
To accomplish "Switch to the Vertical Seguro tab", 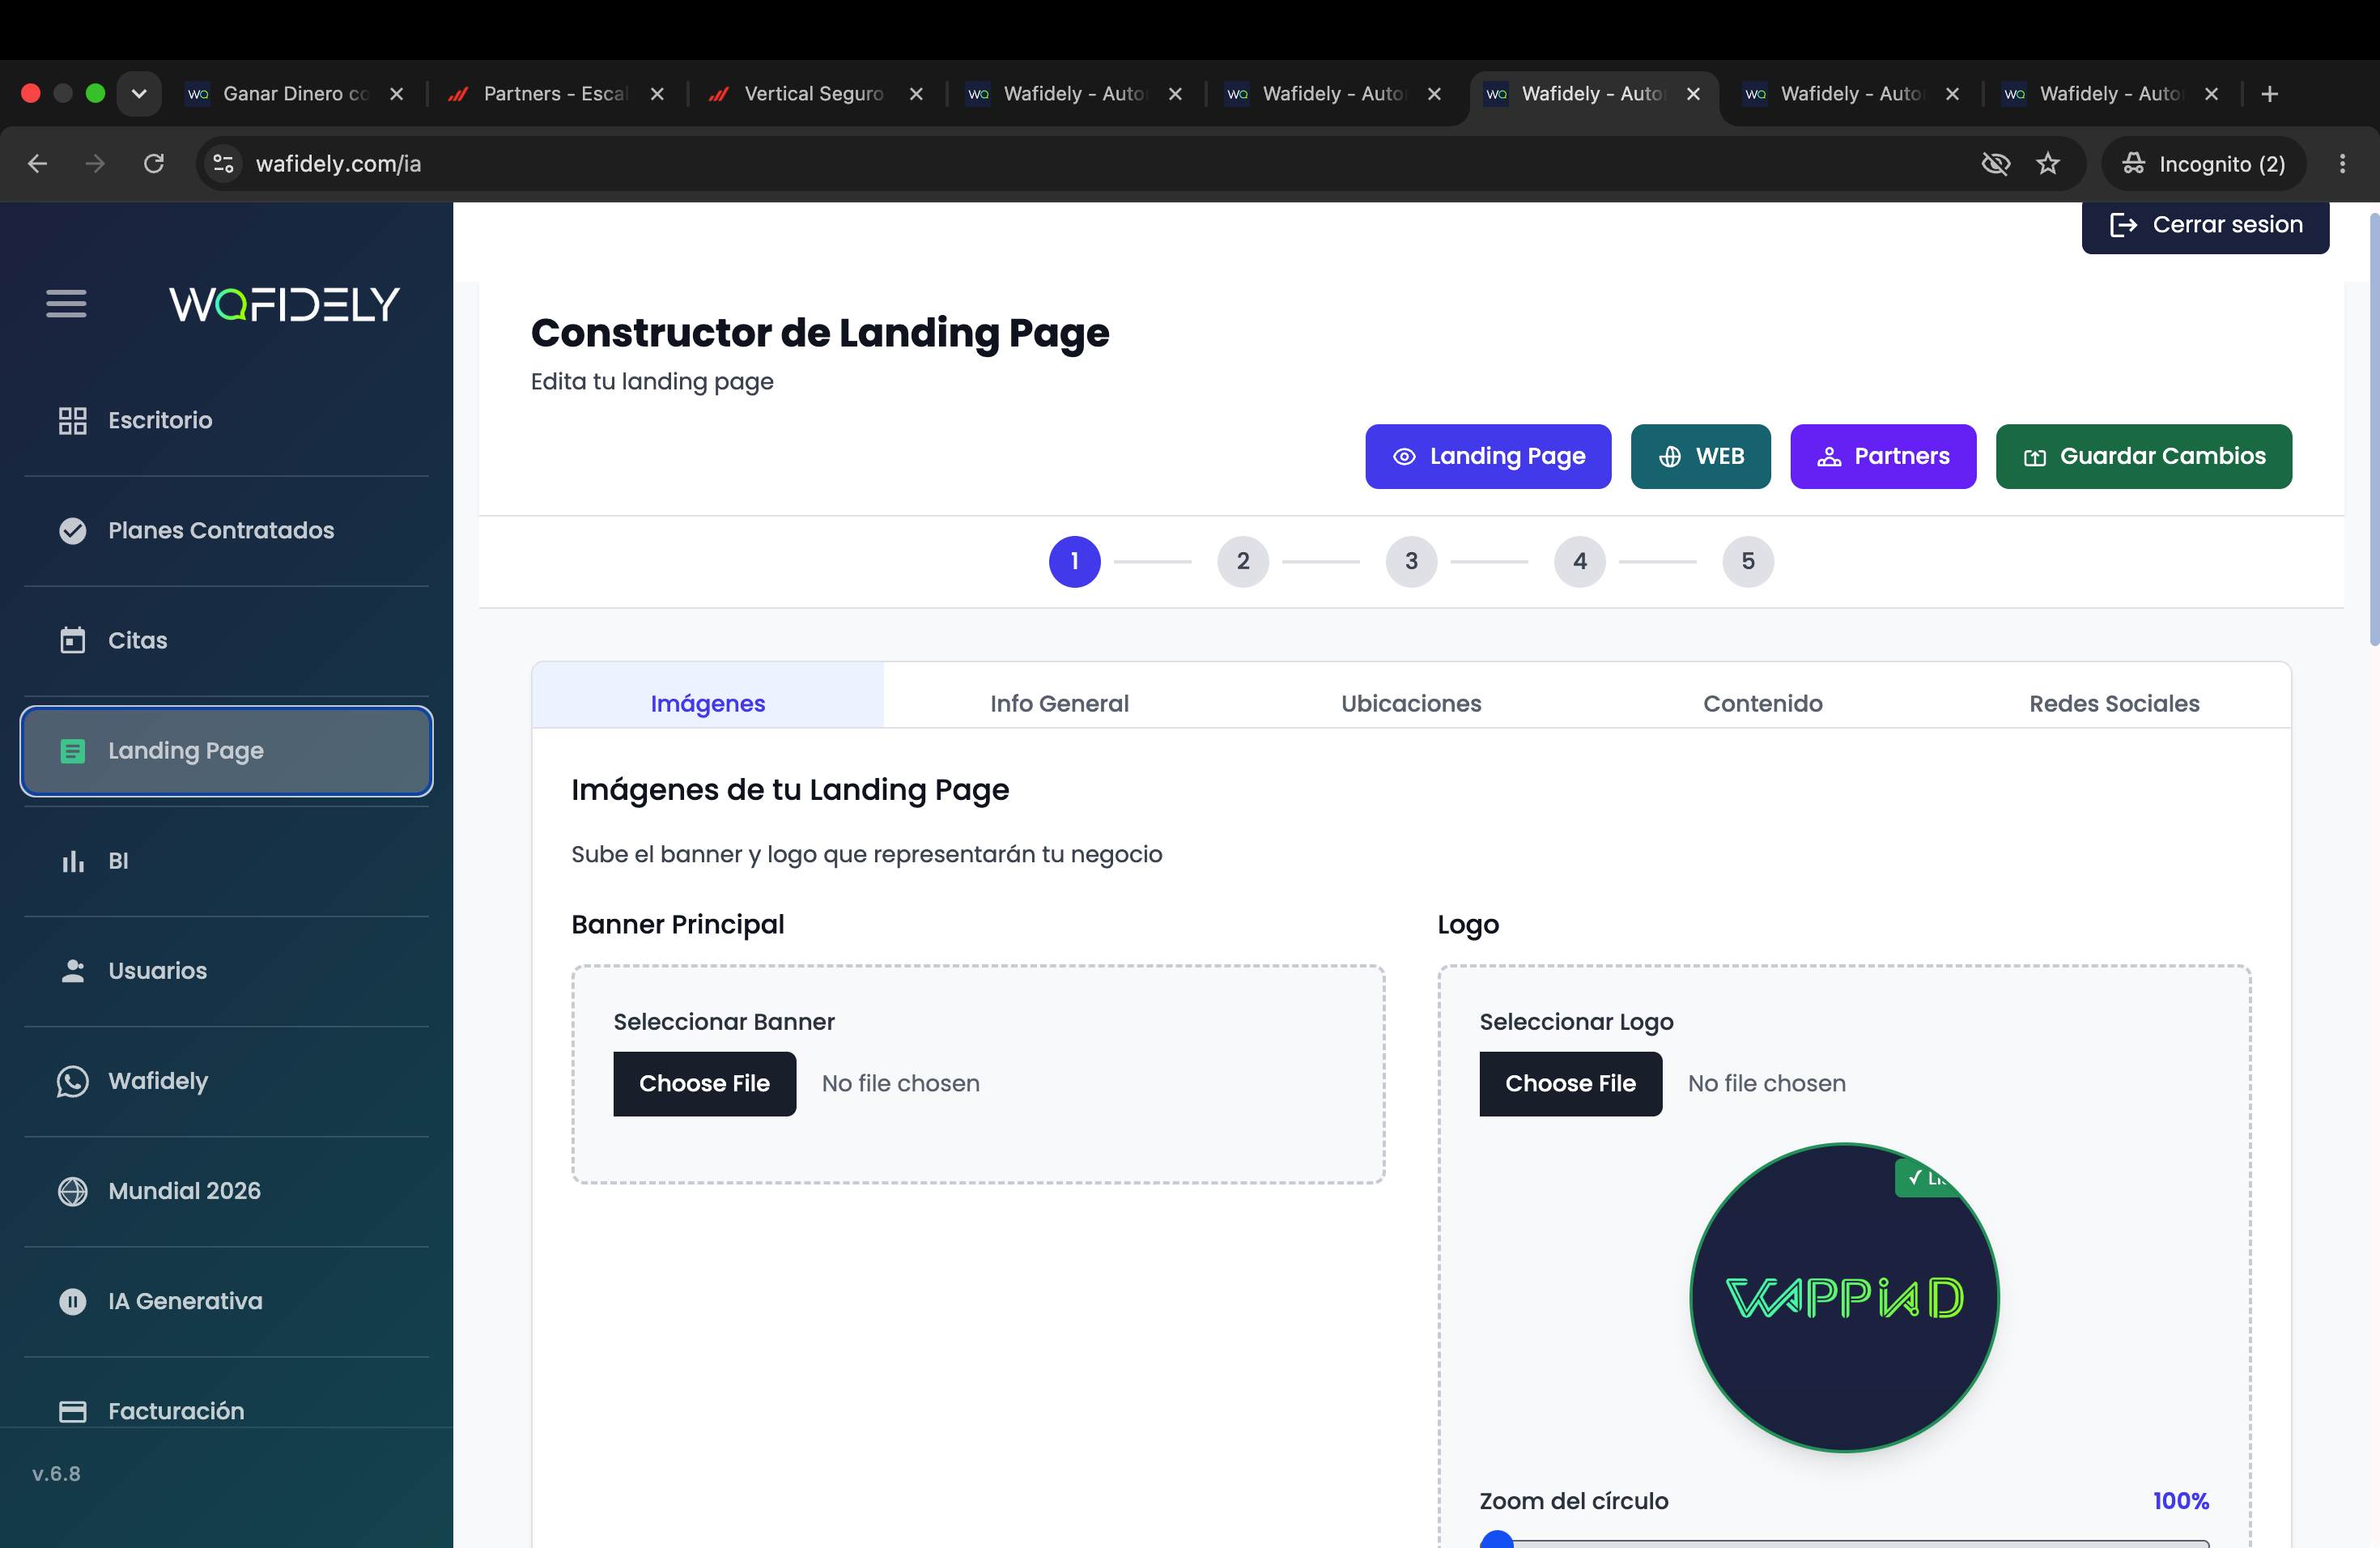I will (816, 93).
